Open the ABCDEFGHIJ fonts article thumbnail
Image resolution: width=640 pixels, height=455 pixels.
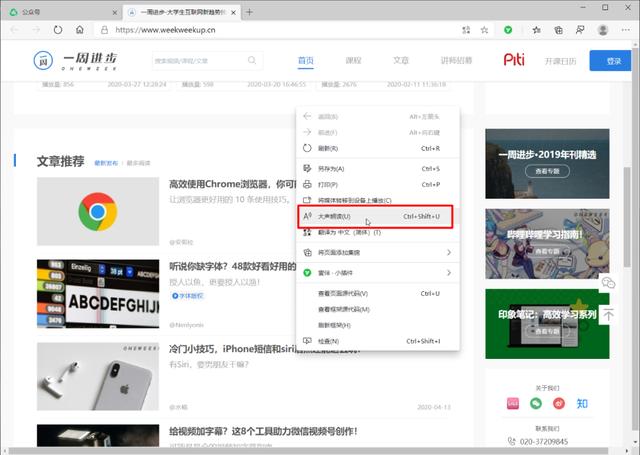[98, 294]
